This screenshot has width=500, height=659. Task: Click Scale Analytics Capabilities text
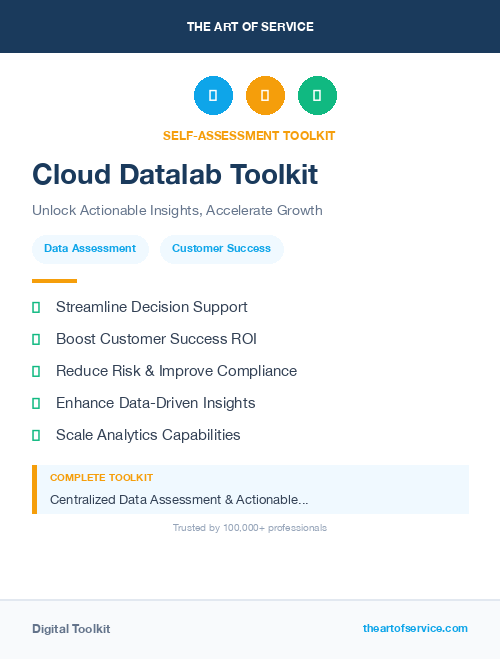pyautogui.click(x=148, y=435)
